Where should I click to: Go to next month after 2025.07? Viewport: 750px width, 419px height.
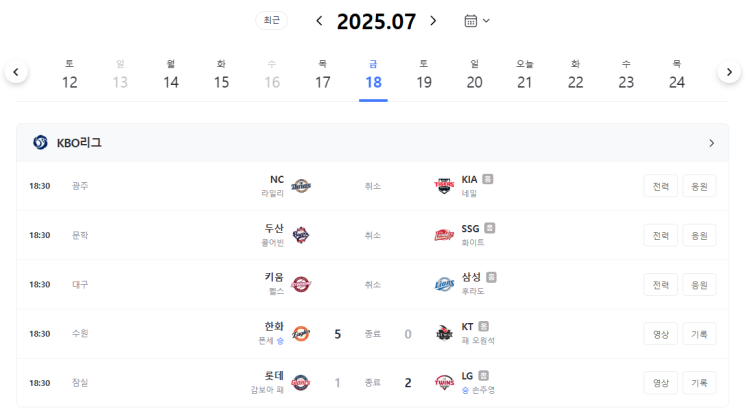pos(433,21)
